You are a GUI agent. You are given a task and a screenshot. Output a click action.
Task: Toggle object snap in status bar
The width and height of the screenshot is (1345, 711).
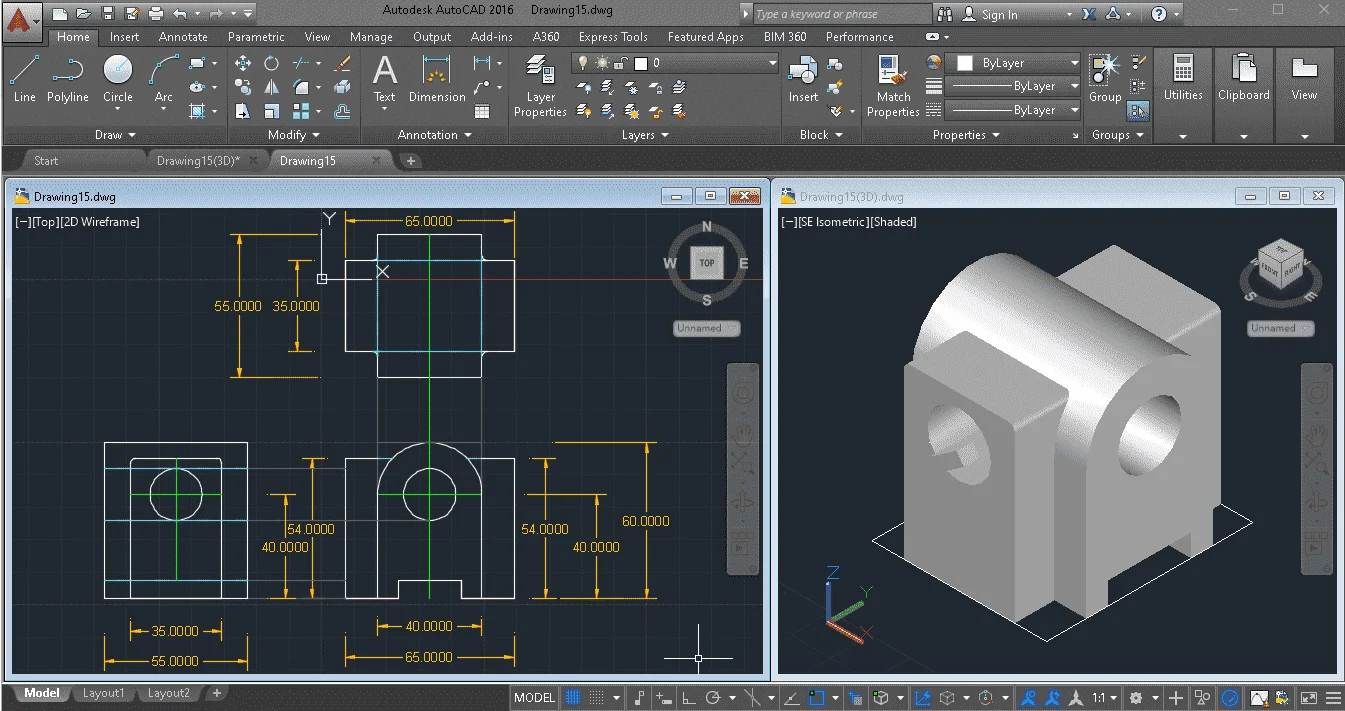[x=817, y=698]
